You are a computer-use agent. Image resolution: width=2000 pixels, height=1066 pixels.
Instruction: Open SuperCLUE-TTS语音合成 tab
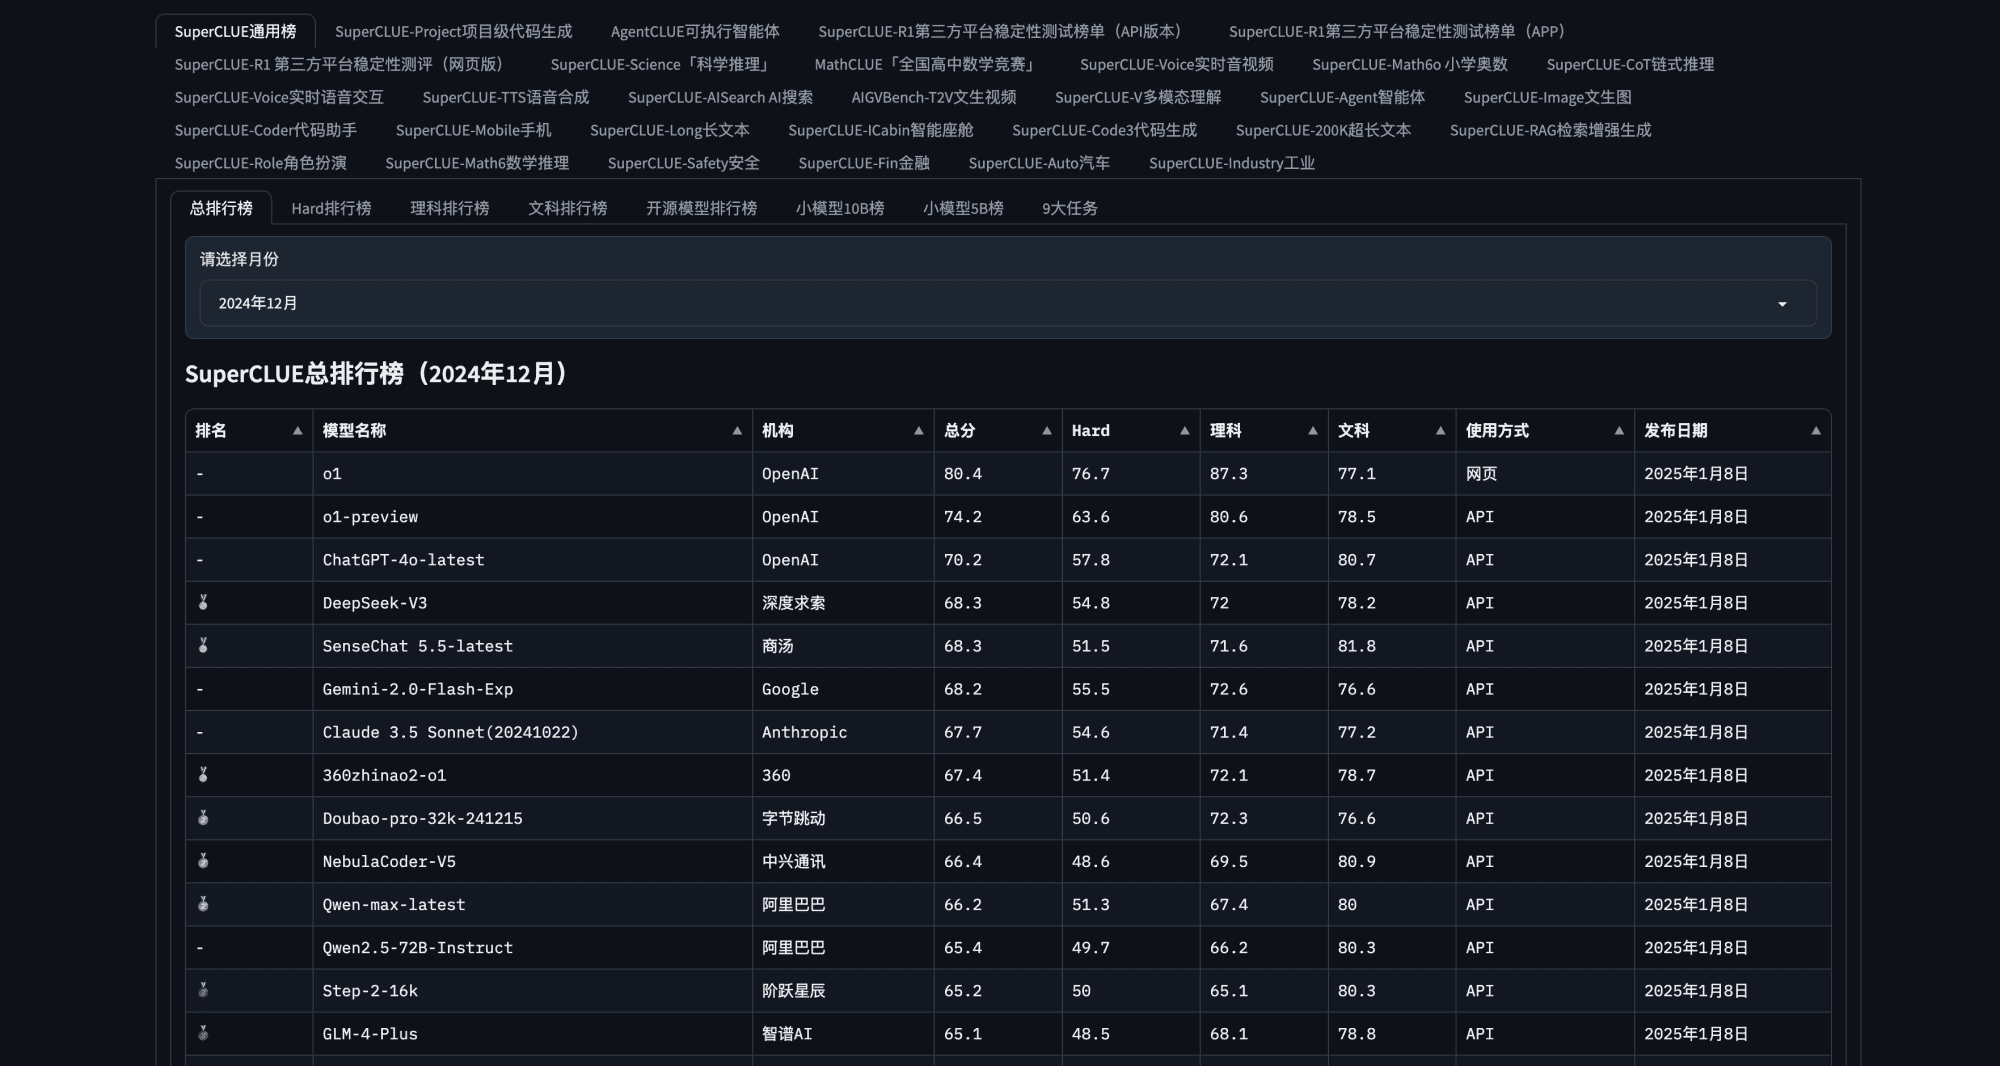pyautogui.click(x=506, y=97)
